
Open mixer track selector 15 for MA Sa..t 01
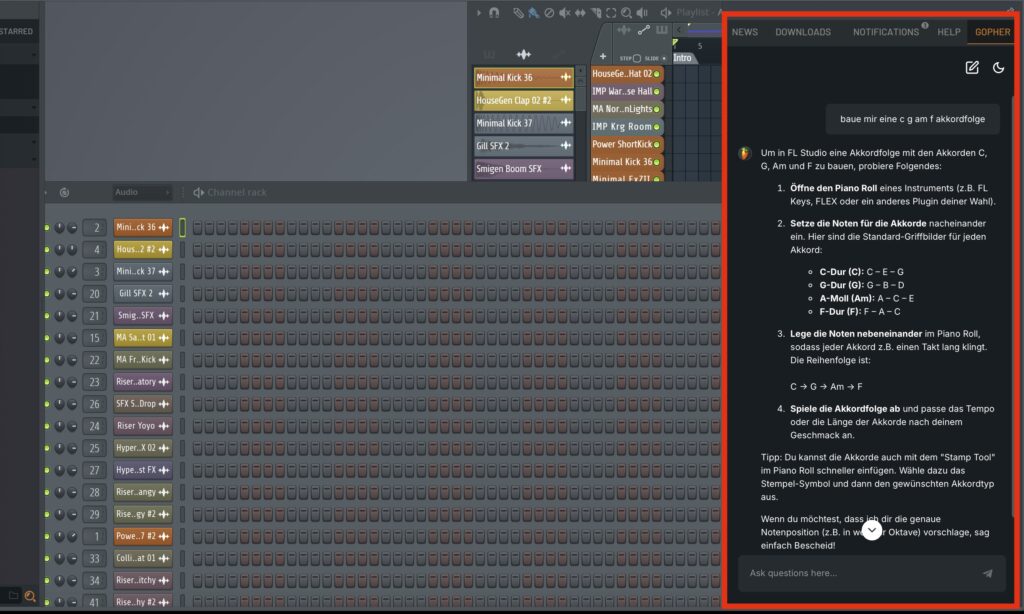95,338
